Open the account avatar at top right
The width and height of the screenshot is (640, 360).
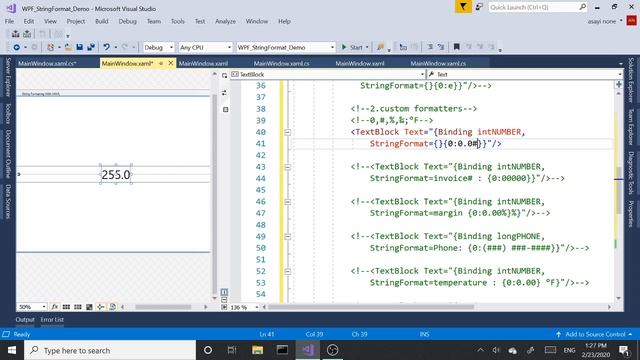tap(631, 20)
